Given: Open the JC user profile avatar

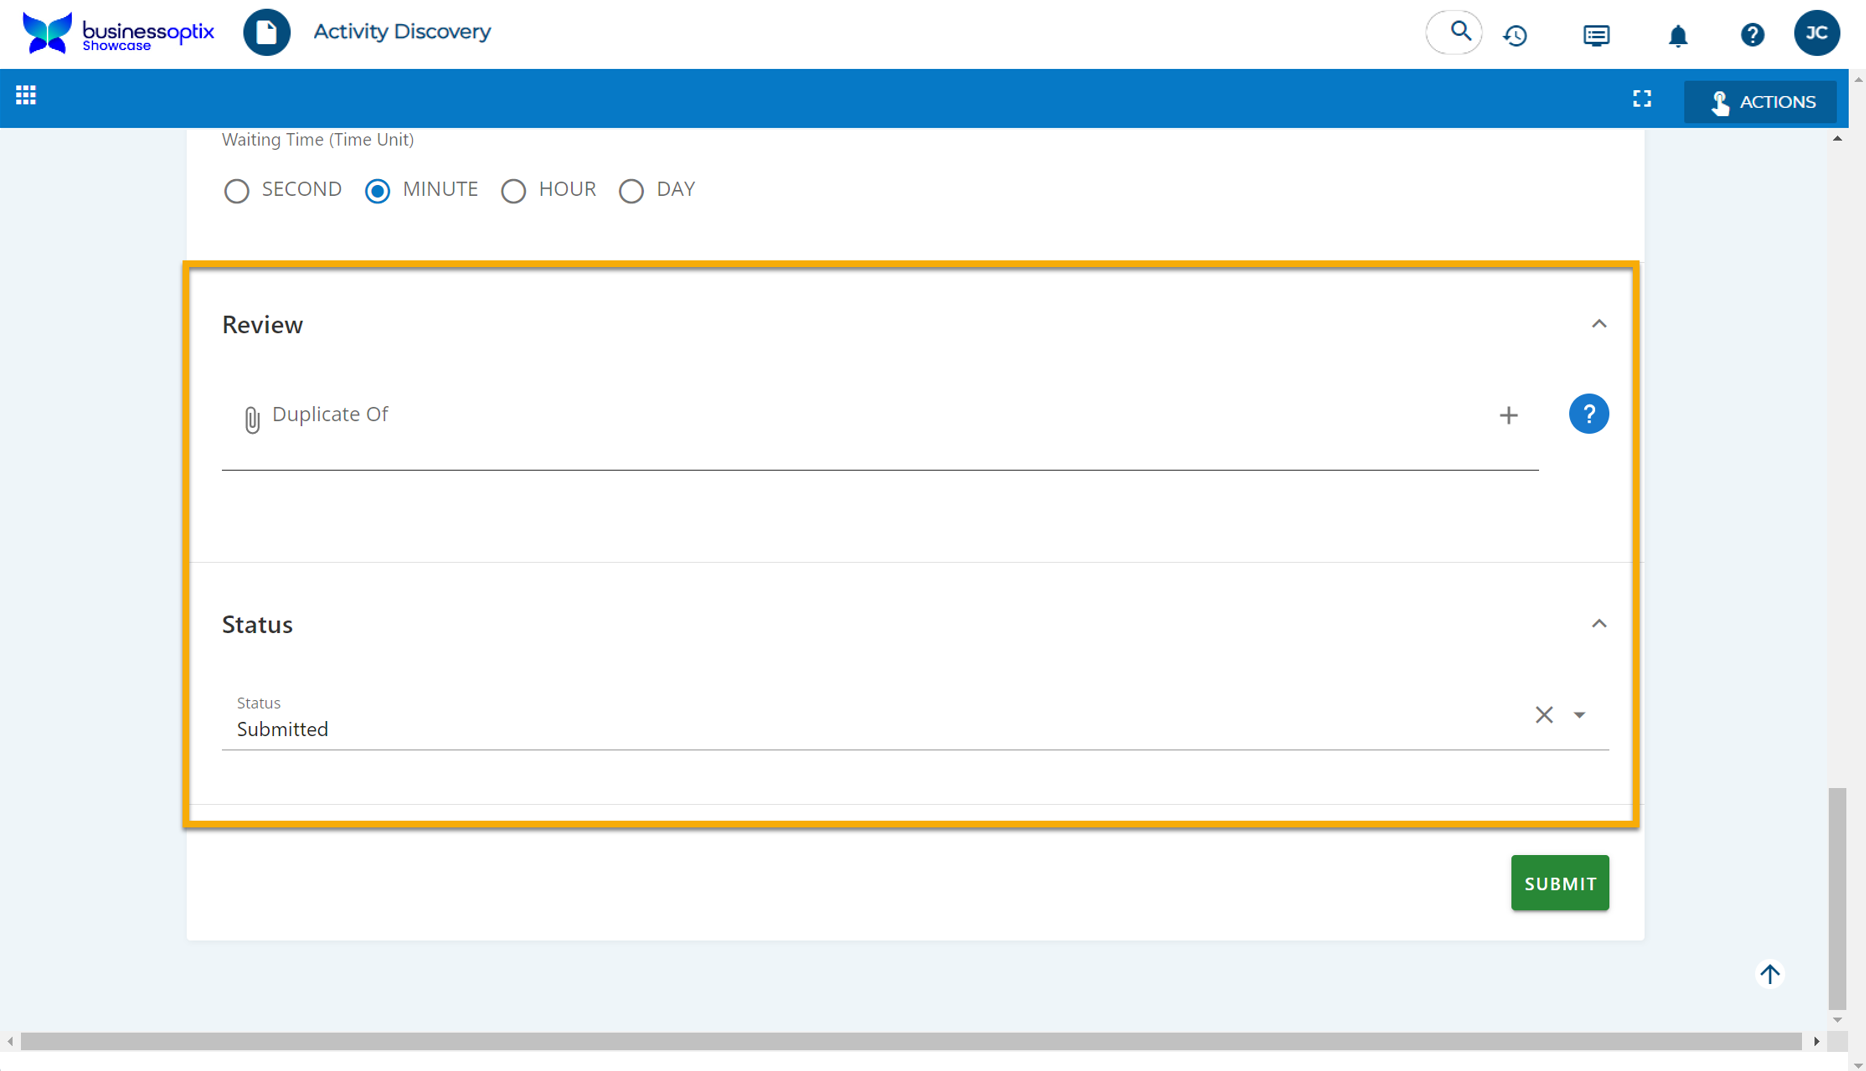Looking at the screenshot, I should 1818,33.
